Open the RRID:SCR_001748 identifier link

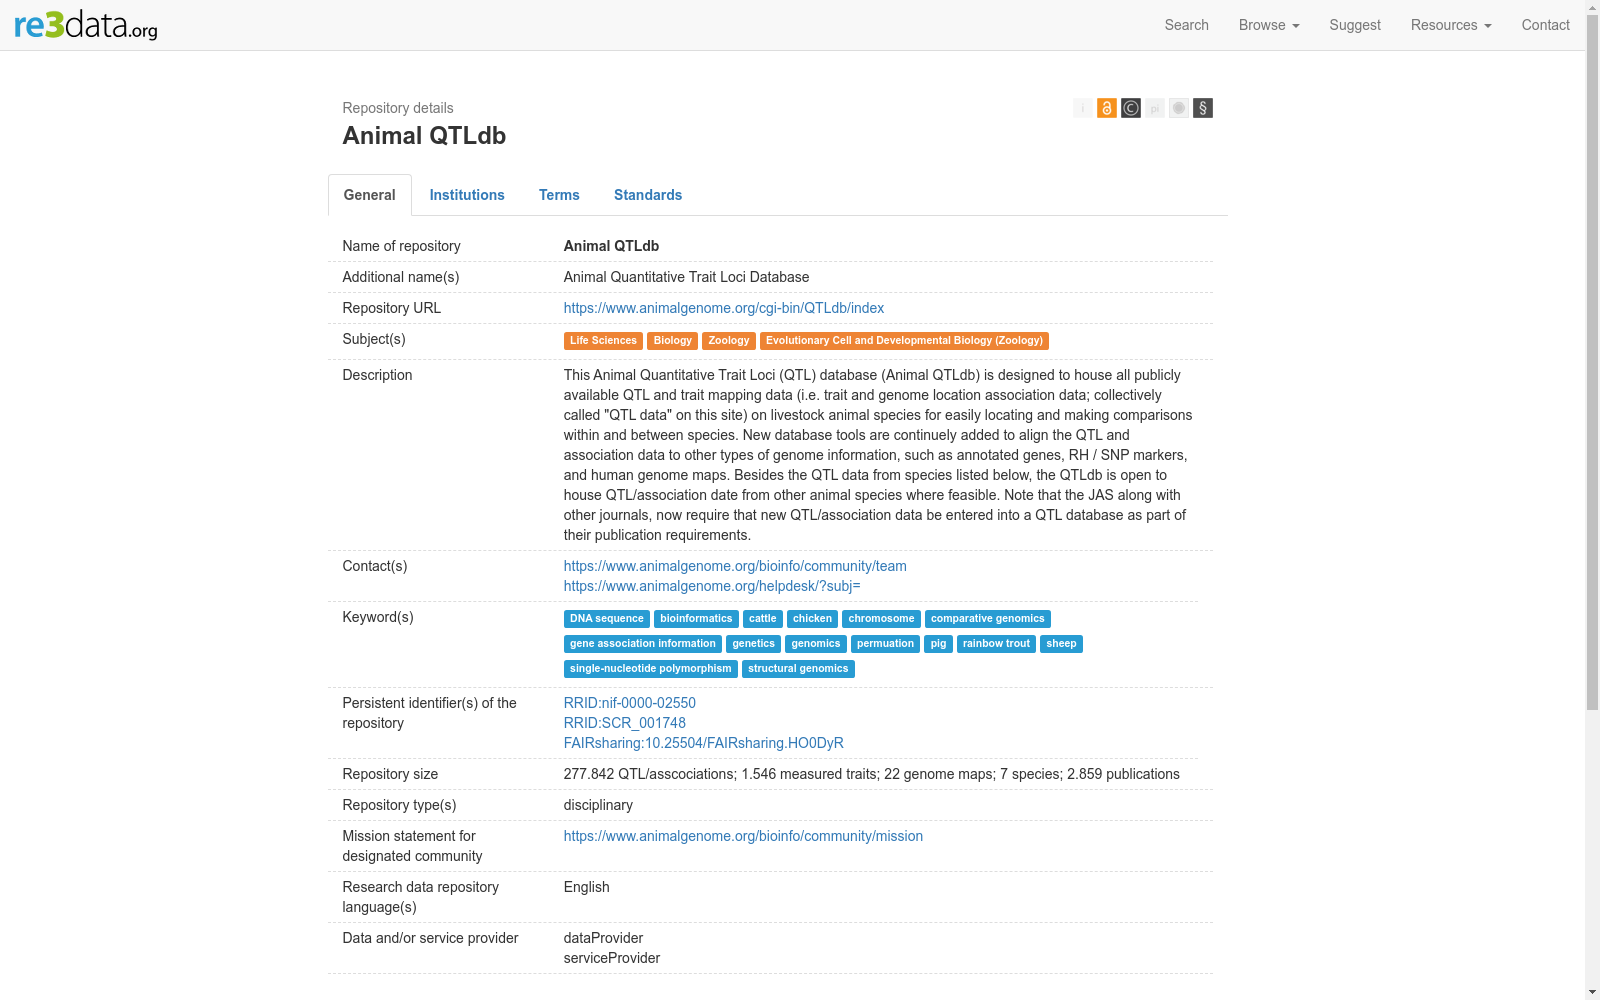[x=625, y=723]
